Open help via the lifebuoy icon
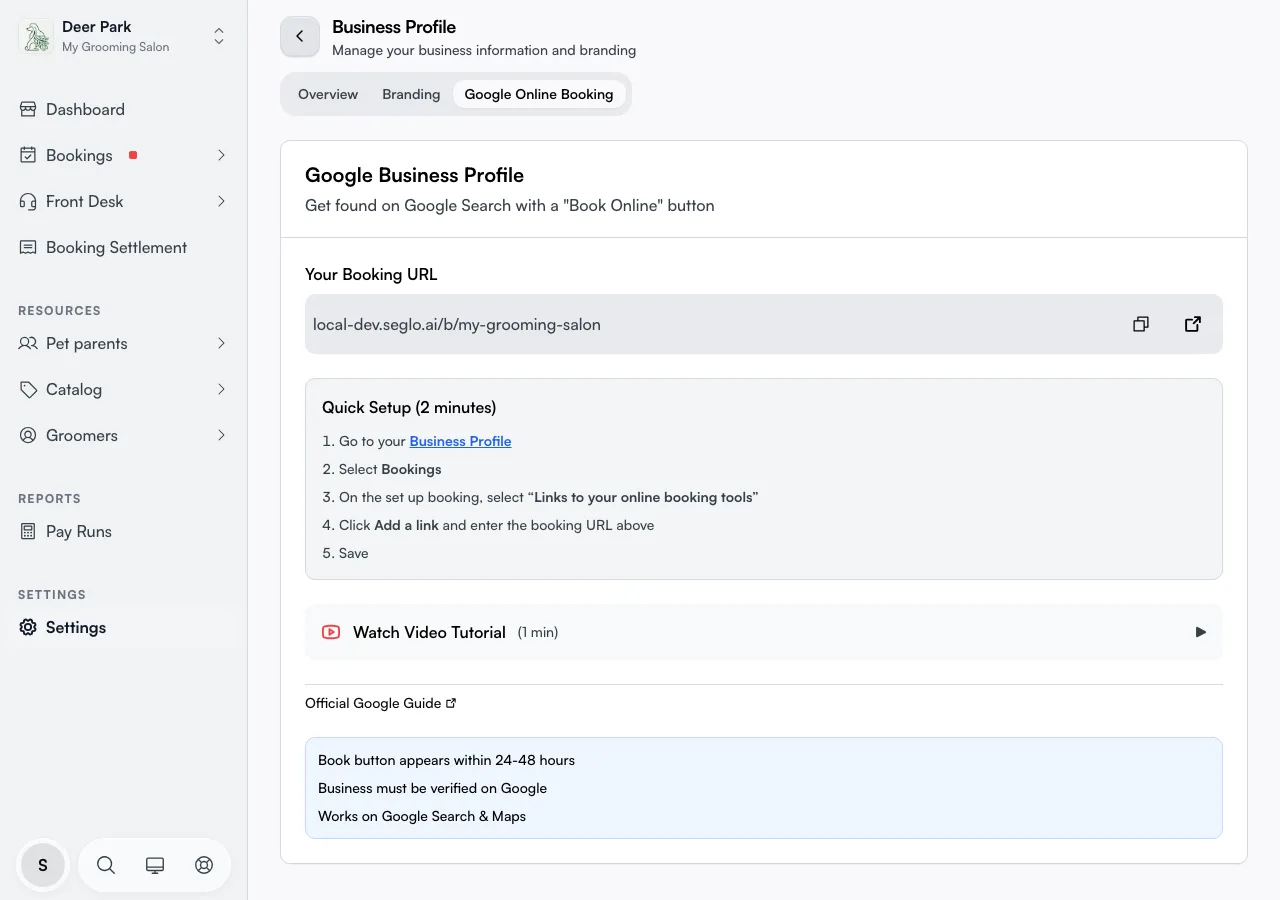Image resolution: width=1280 pixels, height=900 pixels. [204, 865]
